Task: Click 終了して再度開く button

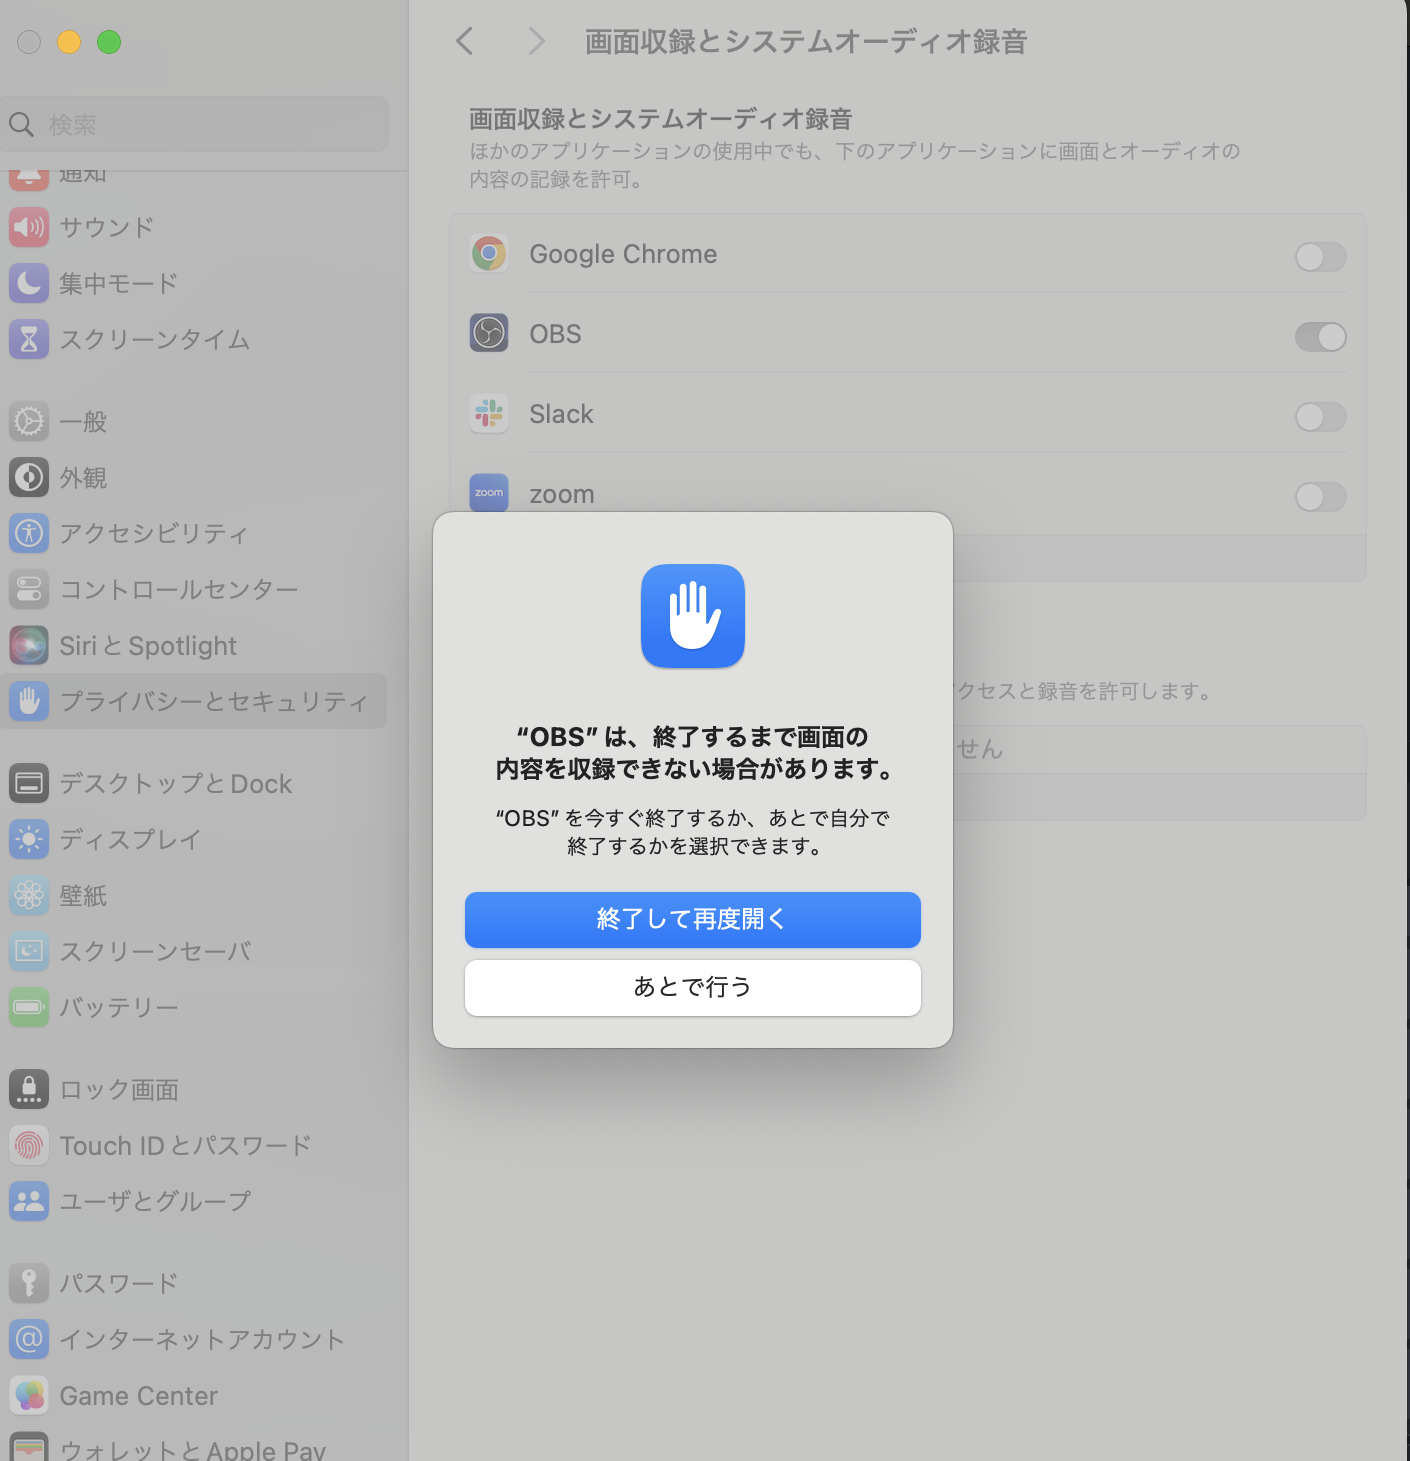Action: click(x=692, y=919)
